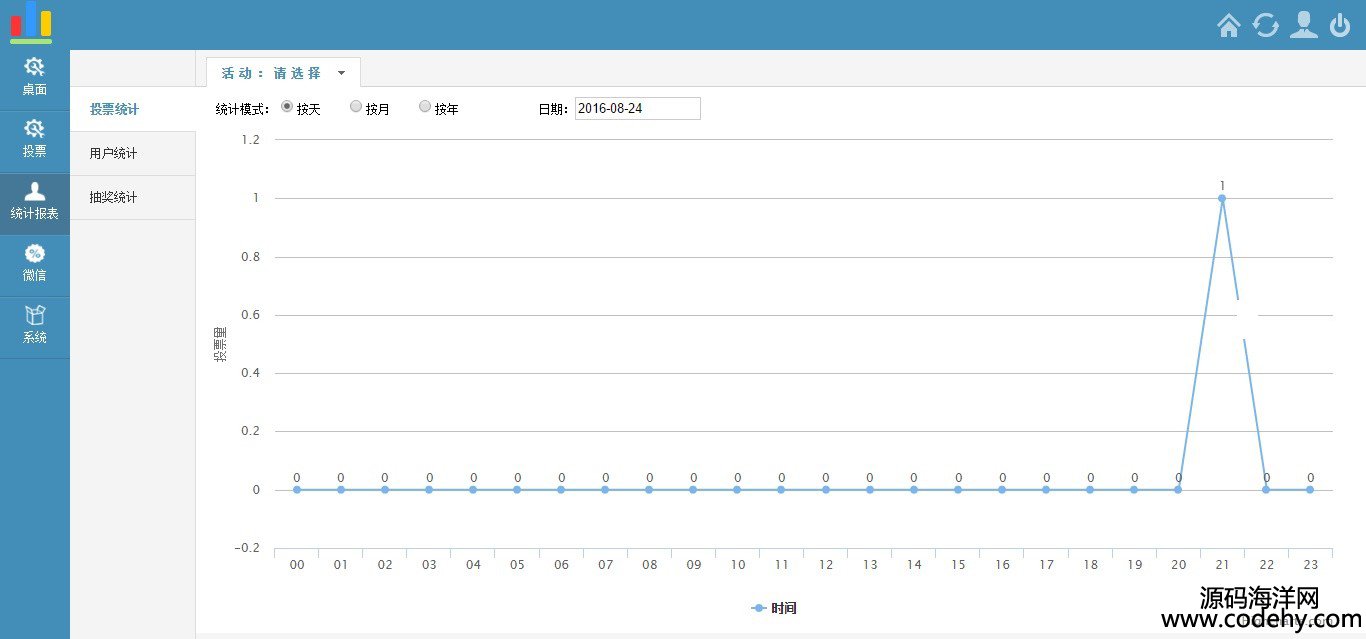Open 微信 section in sidebar
The width and height of the screenshot is (1366, 639).
click(x=35, y=263)
